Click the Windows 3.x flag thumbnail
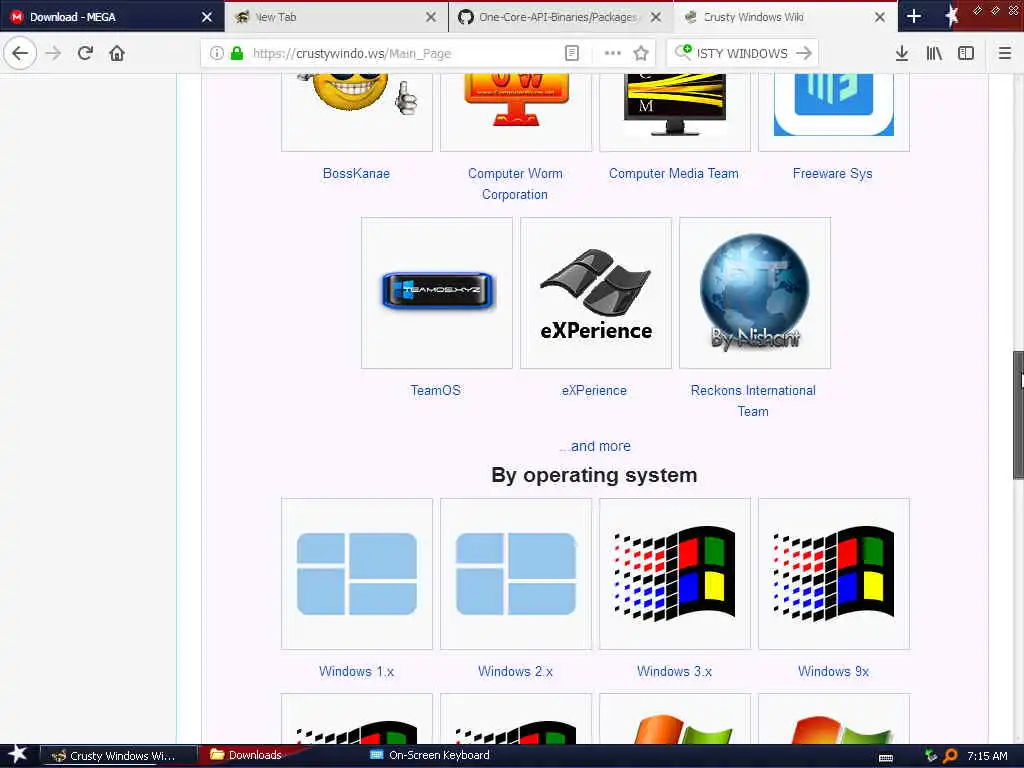1024x768 pixels. tap(675, 574)
